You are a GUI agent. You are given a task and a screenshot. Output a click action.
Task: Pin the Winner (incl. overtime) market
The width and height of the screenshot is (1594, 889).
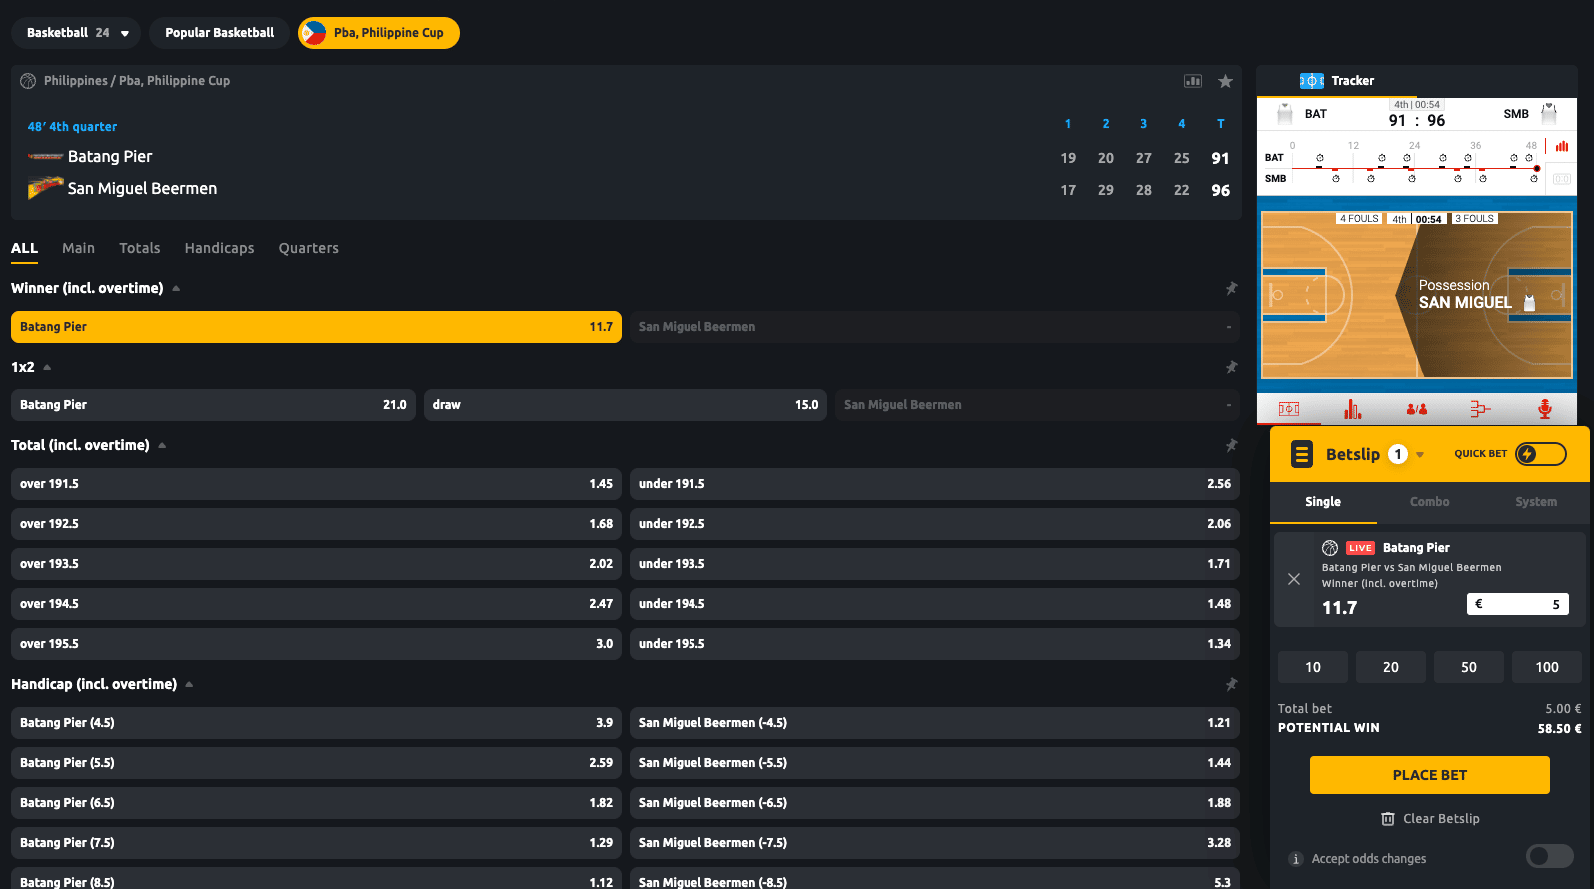(1231, 288)
